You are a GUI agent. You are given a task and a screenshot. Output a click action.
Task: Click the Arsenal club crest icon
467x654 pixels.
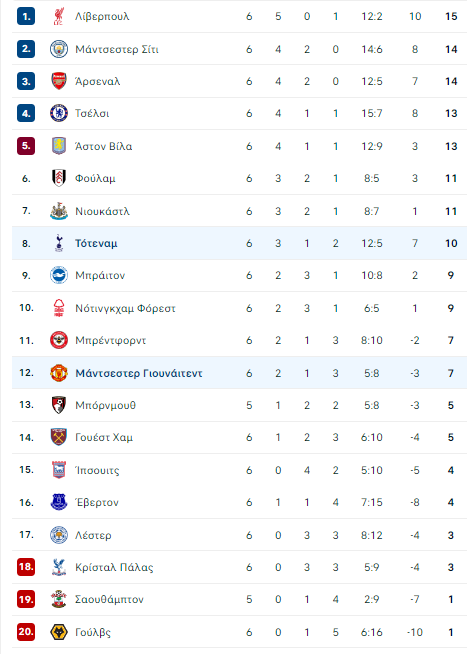[59, 81]
